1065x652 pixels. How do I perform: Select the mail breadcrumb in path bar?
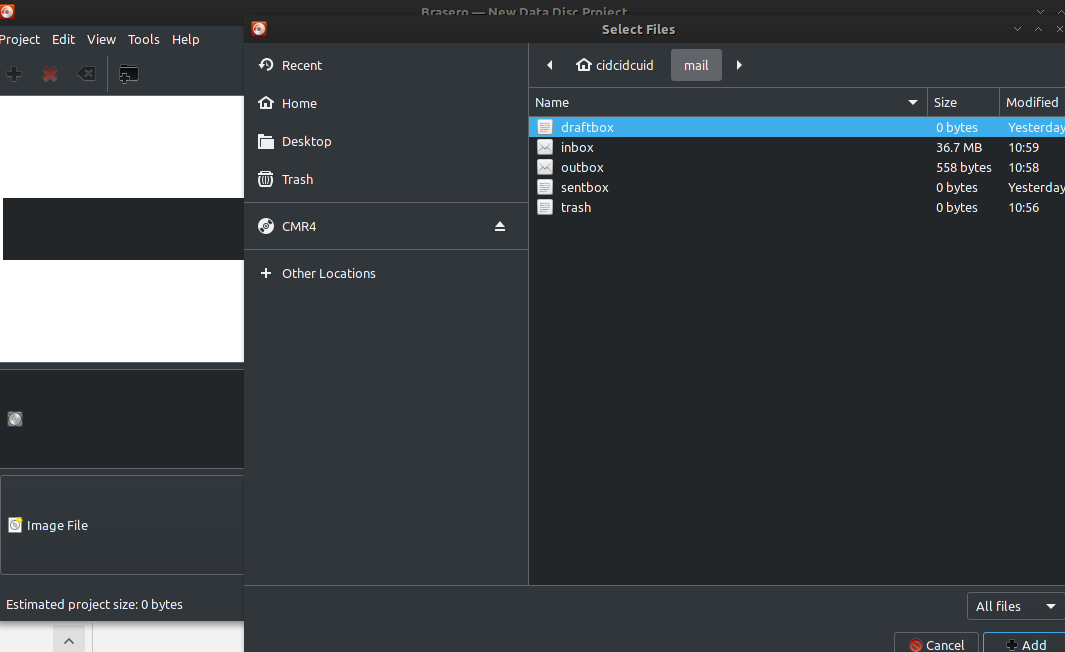(x=696, y=65)
